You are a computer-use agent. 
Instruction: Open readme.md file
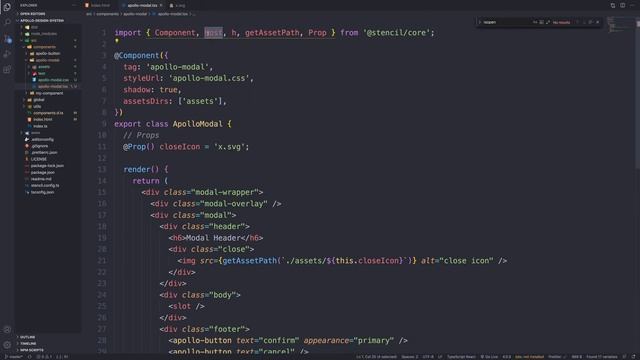pyautogui.click(x=41, y=179)
